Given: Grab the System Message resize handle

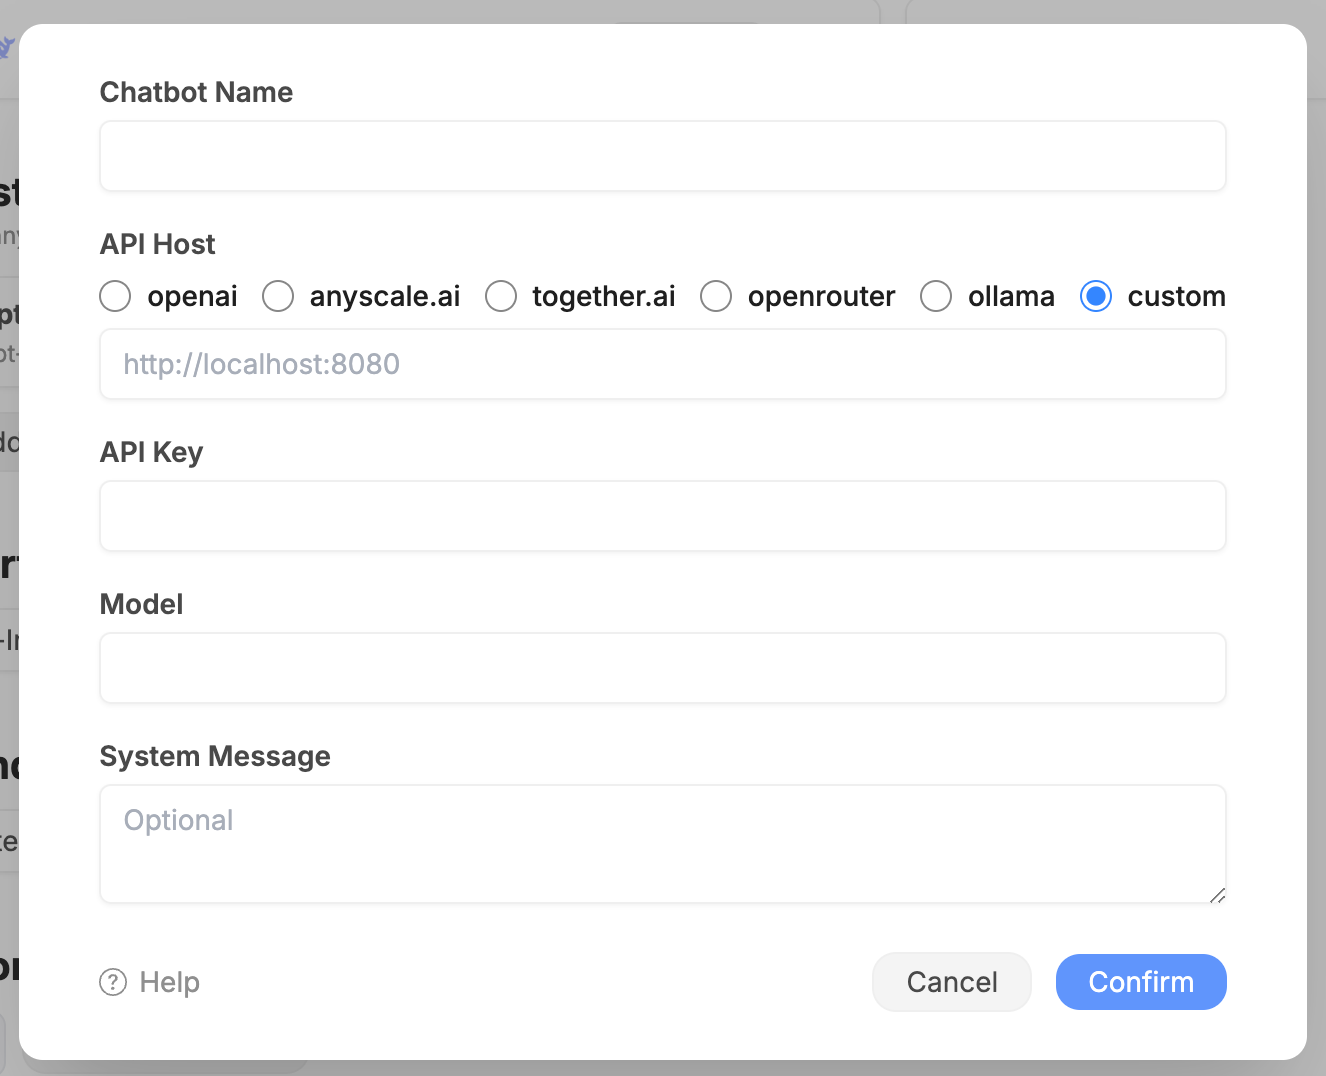Looking at the screenshot, I should (1217, 895).
